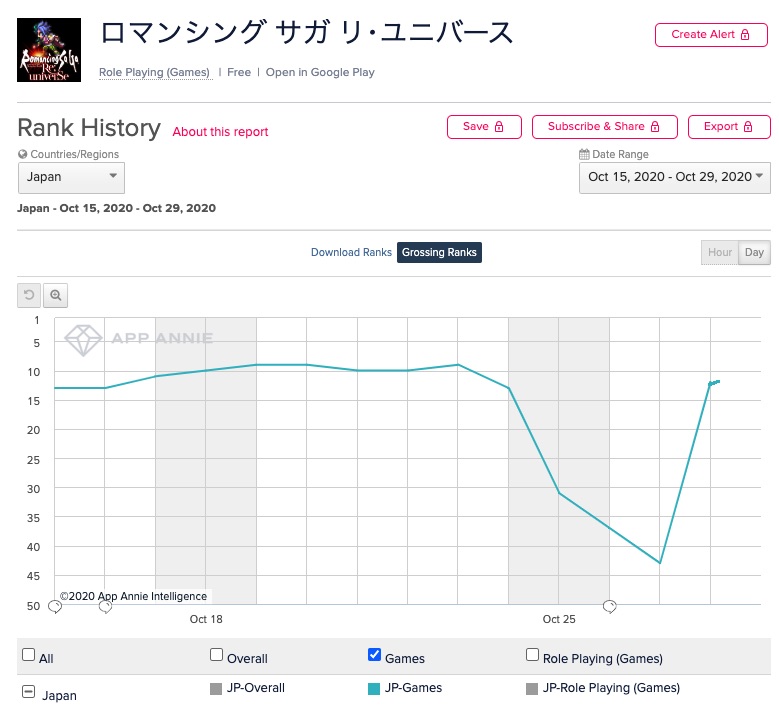
Task: Enable the Overall checkbox
Action: (216, 655)
